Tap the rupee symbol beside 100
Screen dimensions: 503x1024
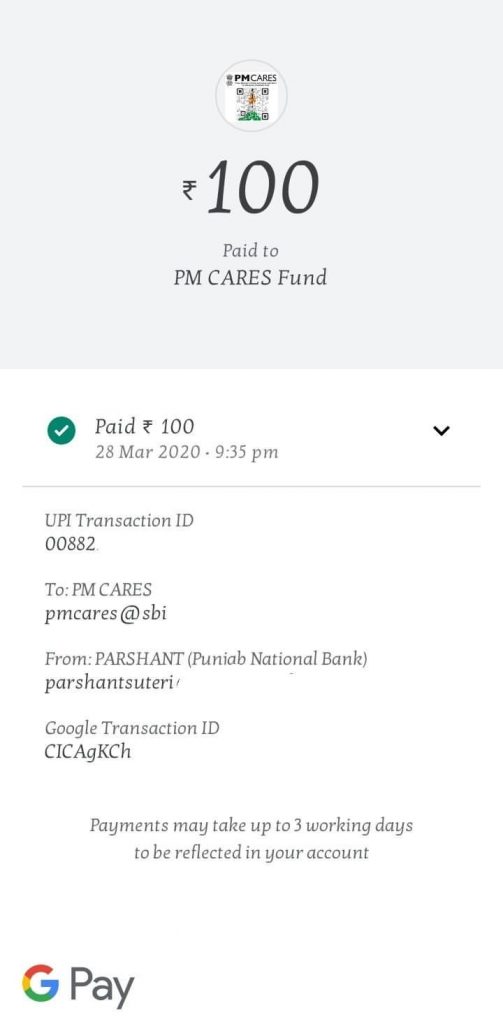189,190
